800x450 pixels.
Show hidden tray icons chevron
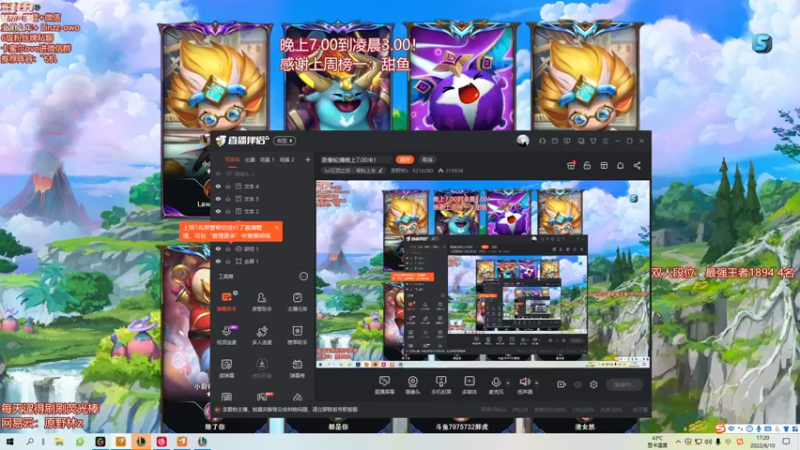click(x=678, y=442)
